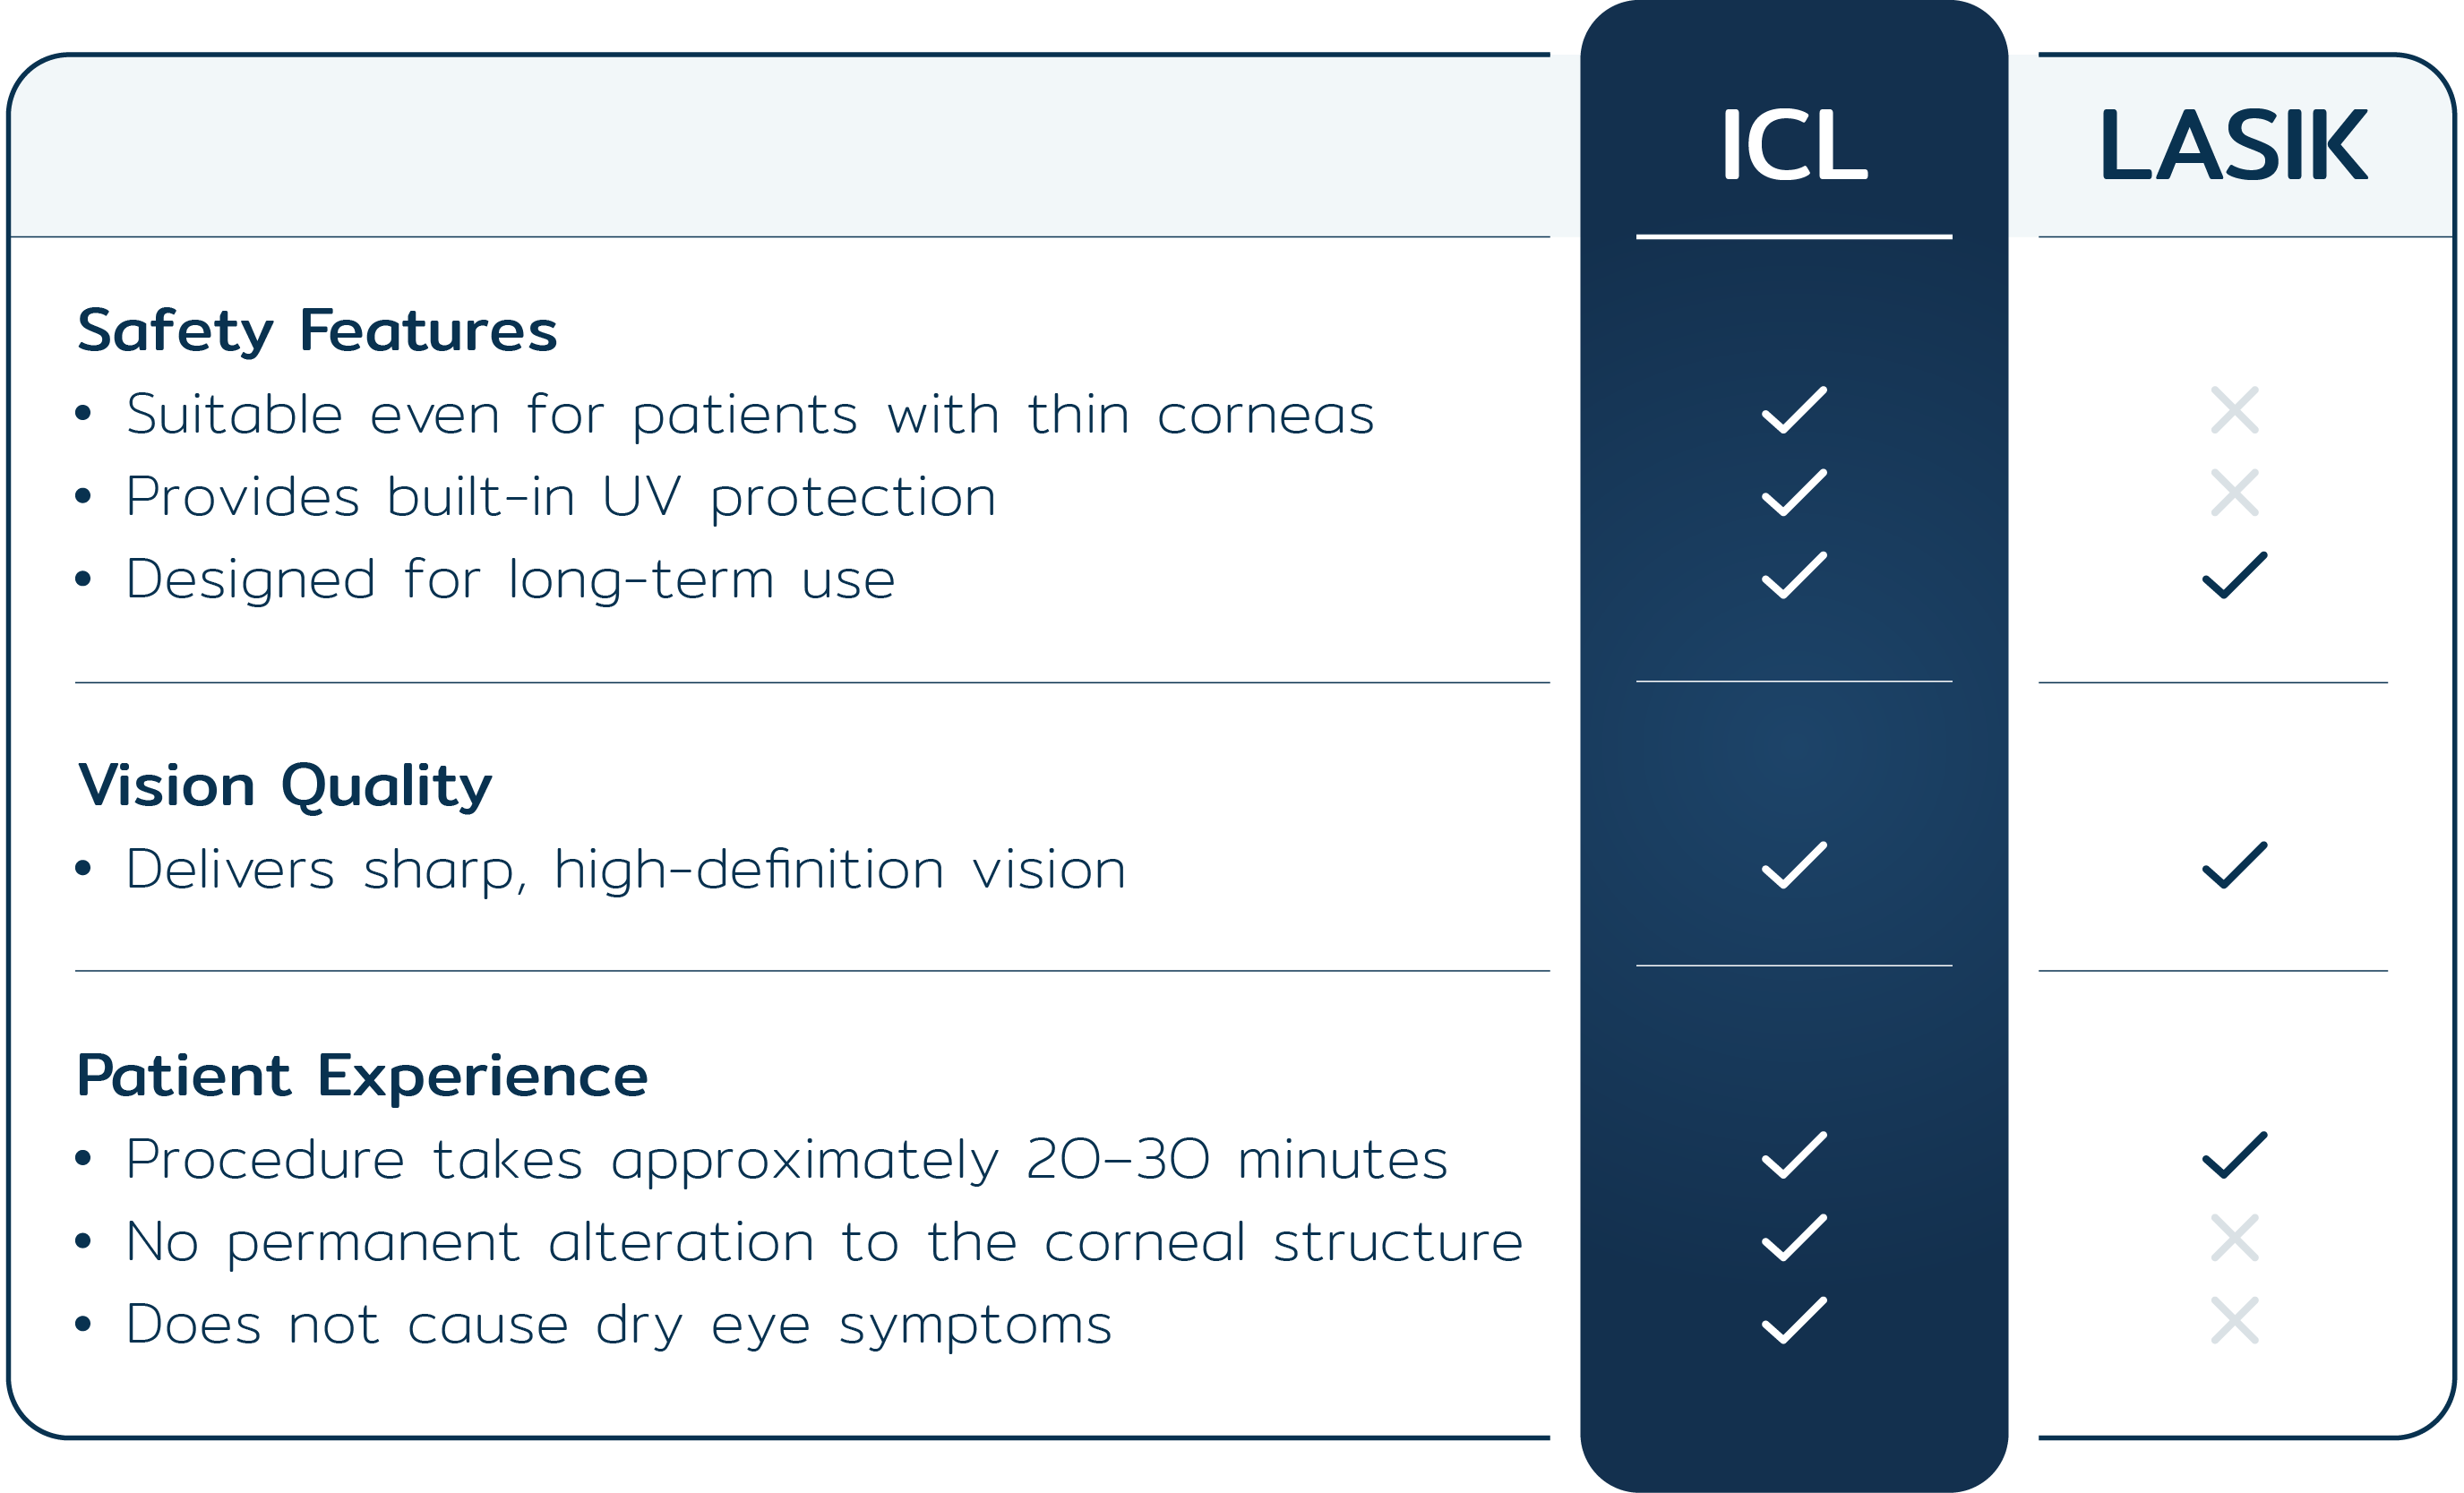The image size is (2464, 1493).
Task: Click LASIK checkmark for high-definition vision row
Action: [x=2234, y=865]
